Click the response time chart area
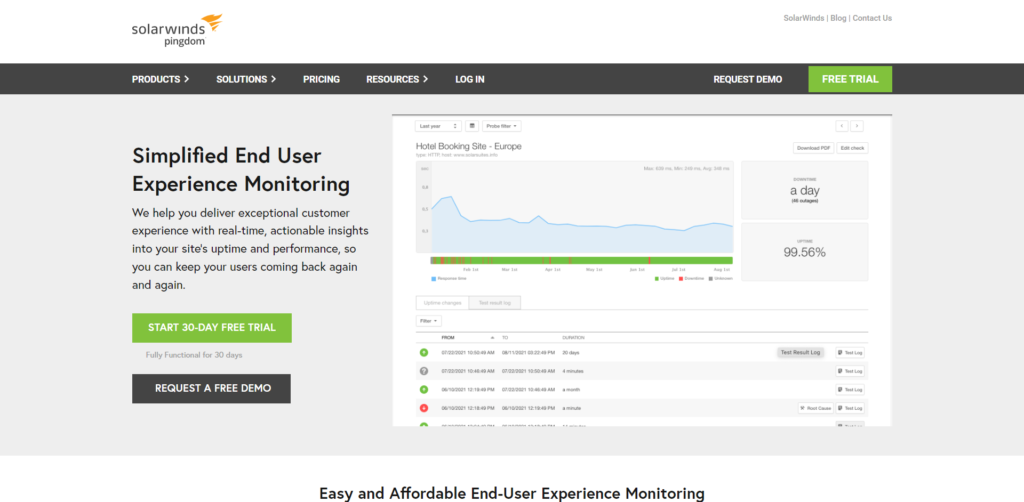The height and width of the screenshot is (502, 1024). click(x=575, y=207)
